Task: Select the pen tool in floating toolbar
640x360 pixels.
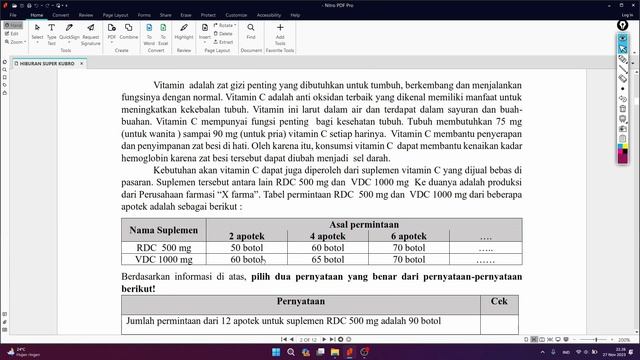Action: click(x=622, y=59)
